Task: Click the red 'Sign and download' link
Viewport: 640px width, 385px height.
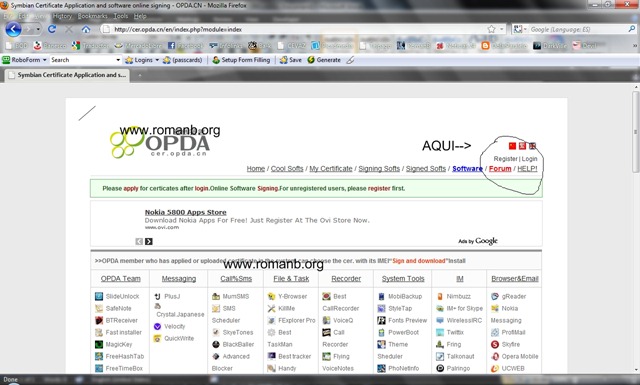Action: click(418, 261)
